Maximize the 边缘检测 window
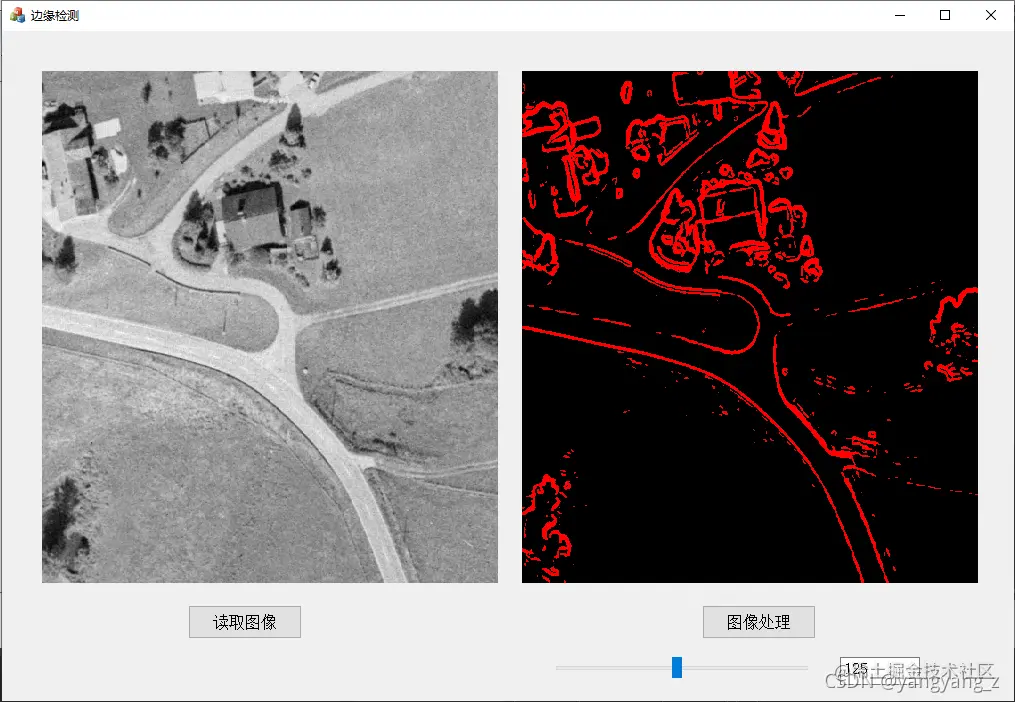 (944, 15)
